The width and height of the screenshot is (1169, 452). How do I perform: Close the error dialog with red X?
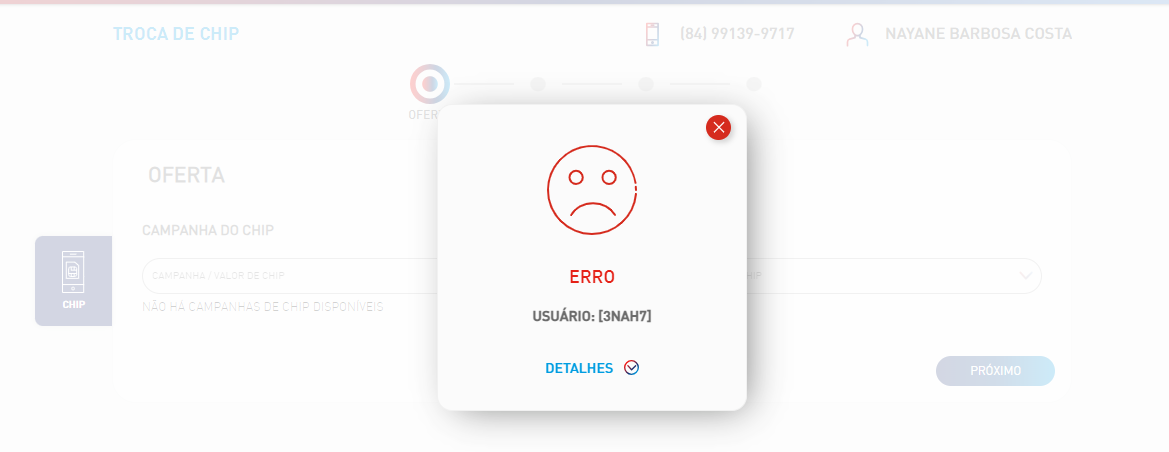[x=718, y=128]
